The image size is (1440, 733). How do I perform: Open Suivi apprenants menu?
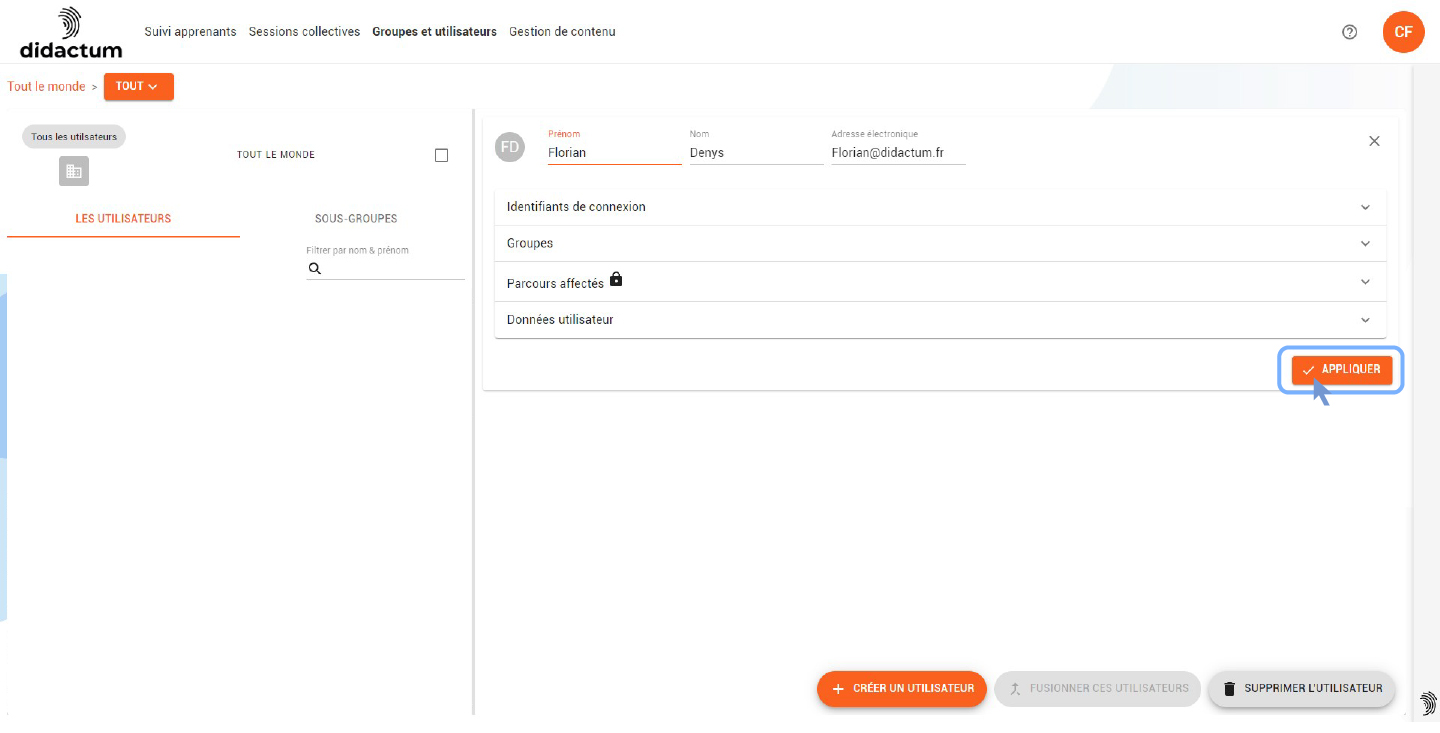coord(190,32)
